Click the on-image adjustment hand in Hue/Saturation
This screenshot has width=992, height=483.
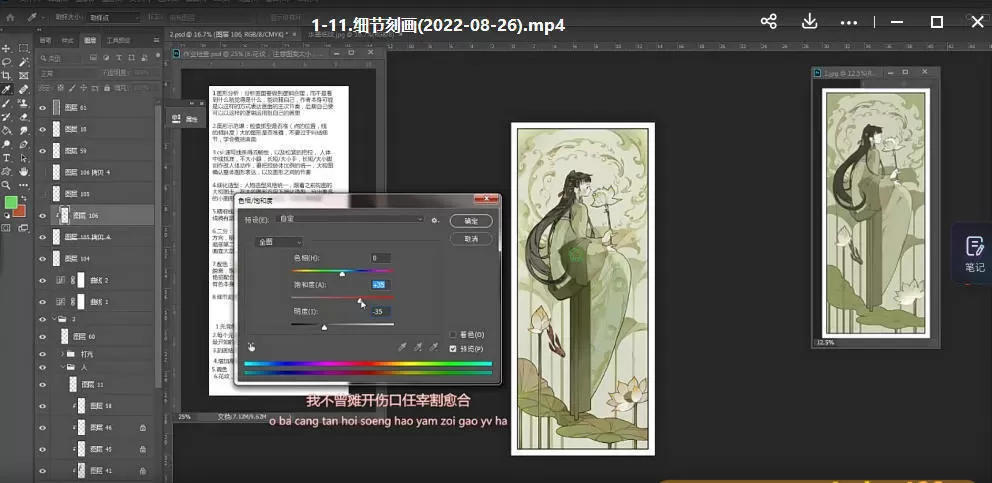pyautogui.click(x=252, y=347)
